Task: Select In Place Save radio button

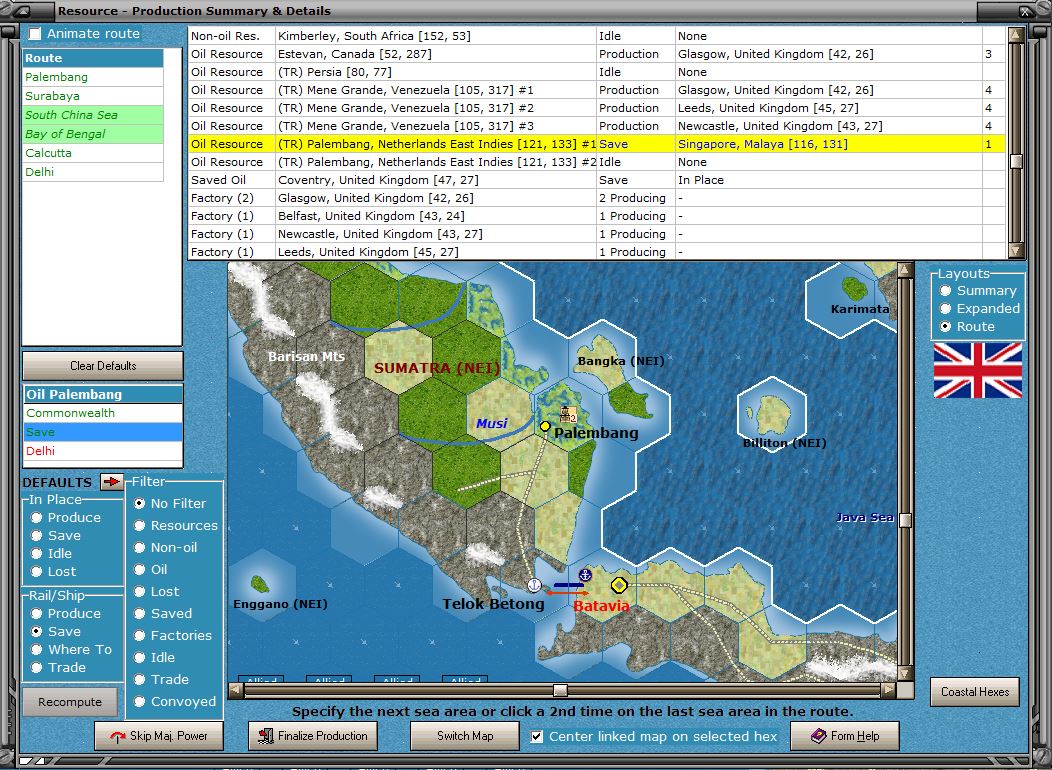Action: tap(36, 535)
